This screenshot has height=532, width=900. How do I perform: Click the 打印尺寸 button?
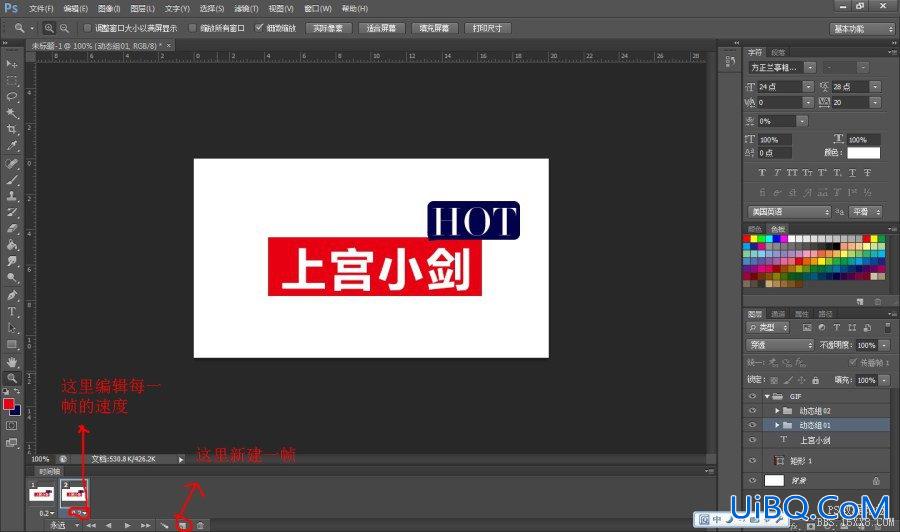(x=487, y=28)
